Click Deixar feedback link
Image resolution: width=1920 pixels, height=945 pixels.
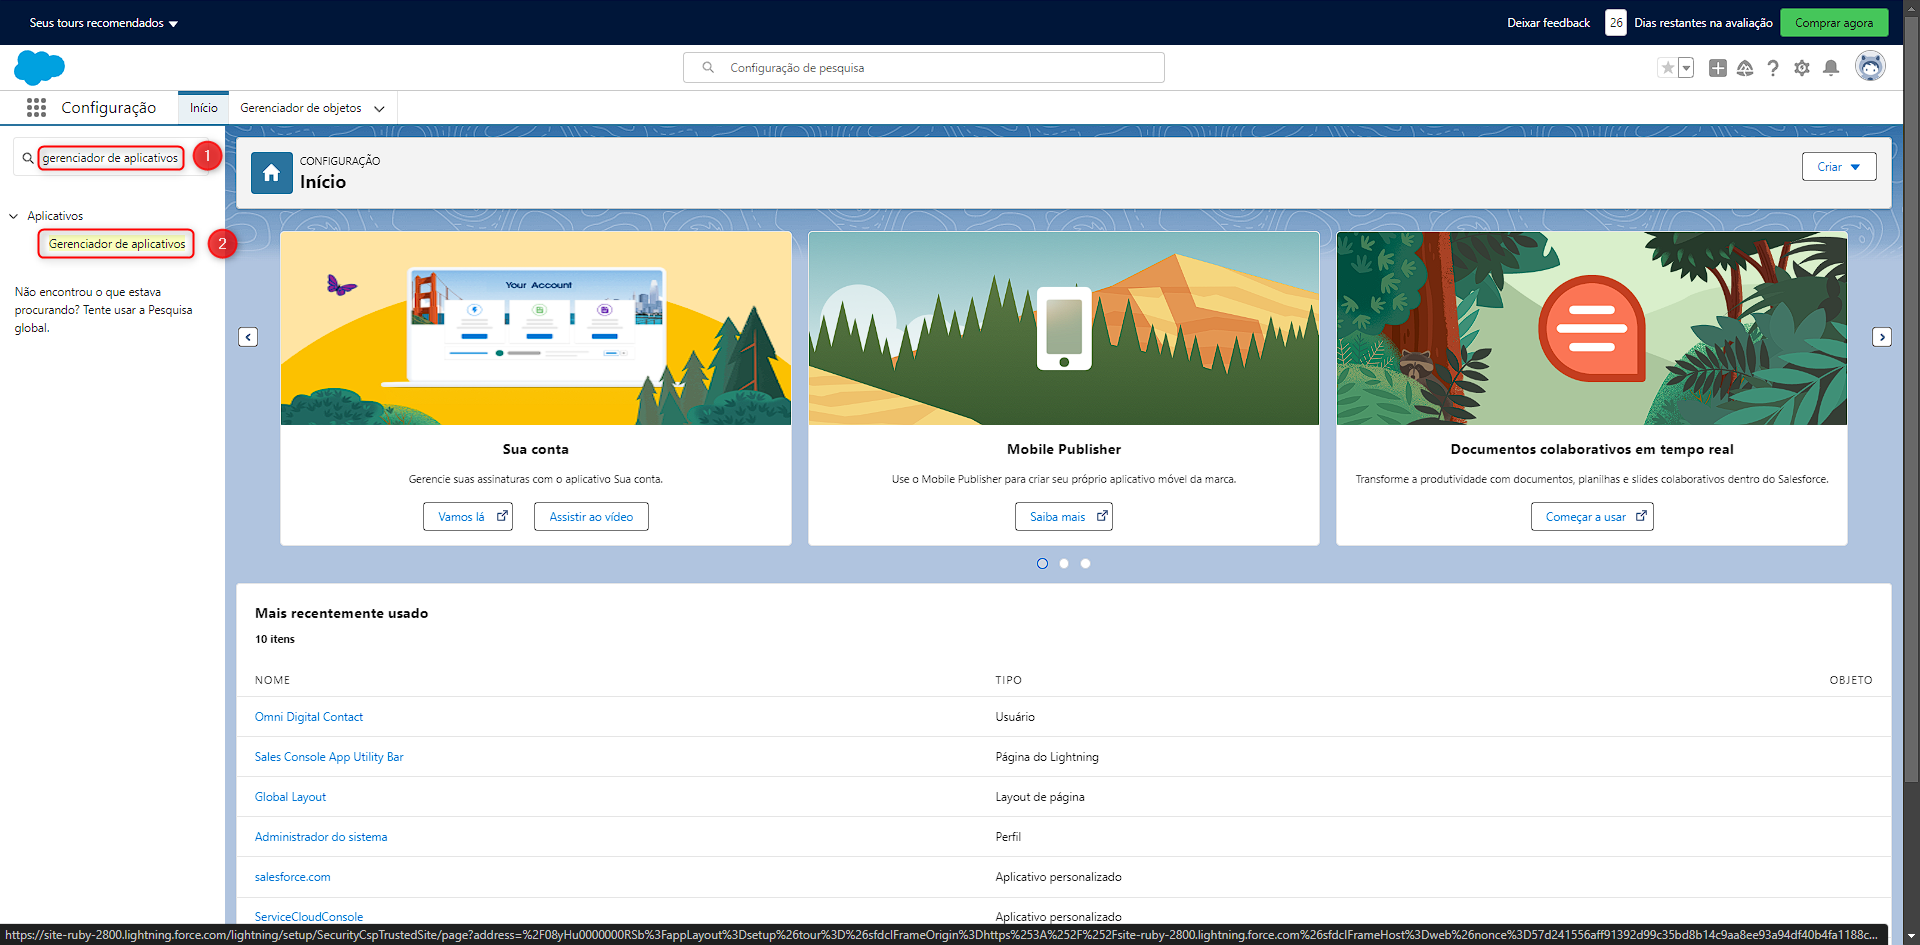(1548, 23)
